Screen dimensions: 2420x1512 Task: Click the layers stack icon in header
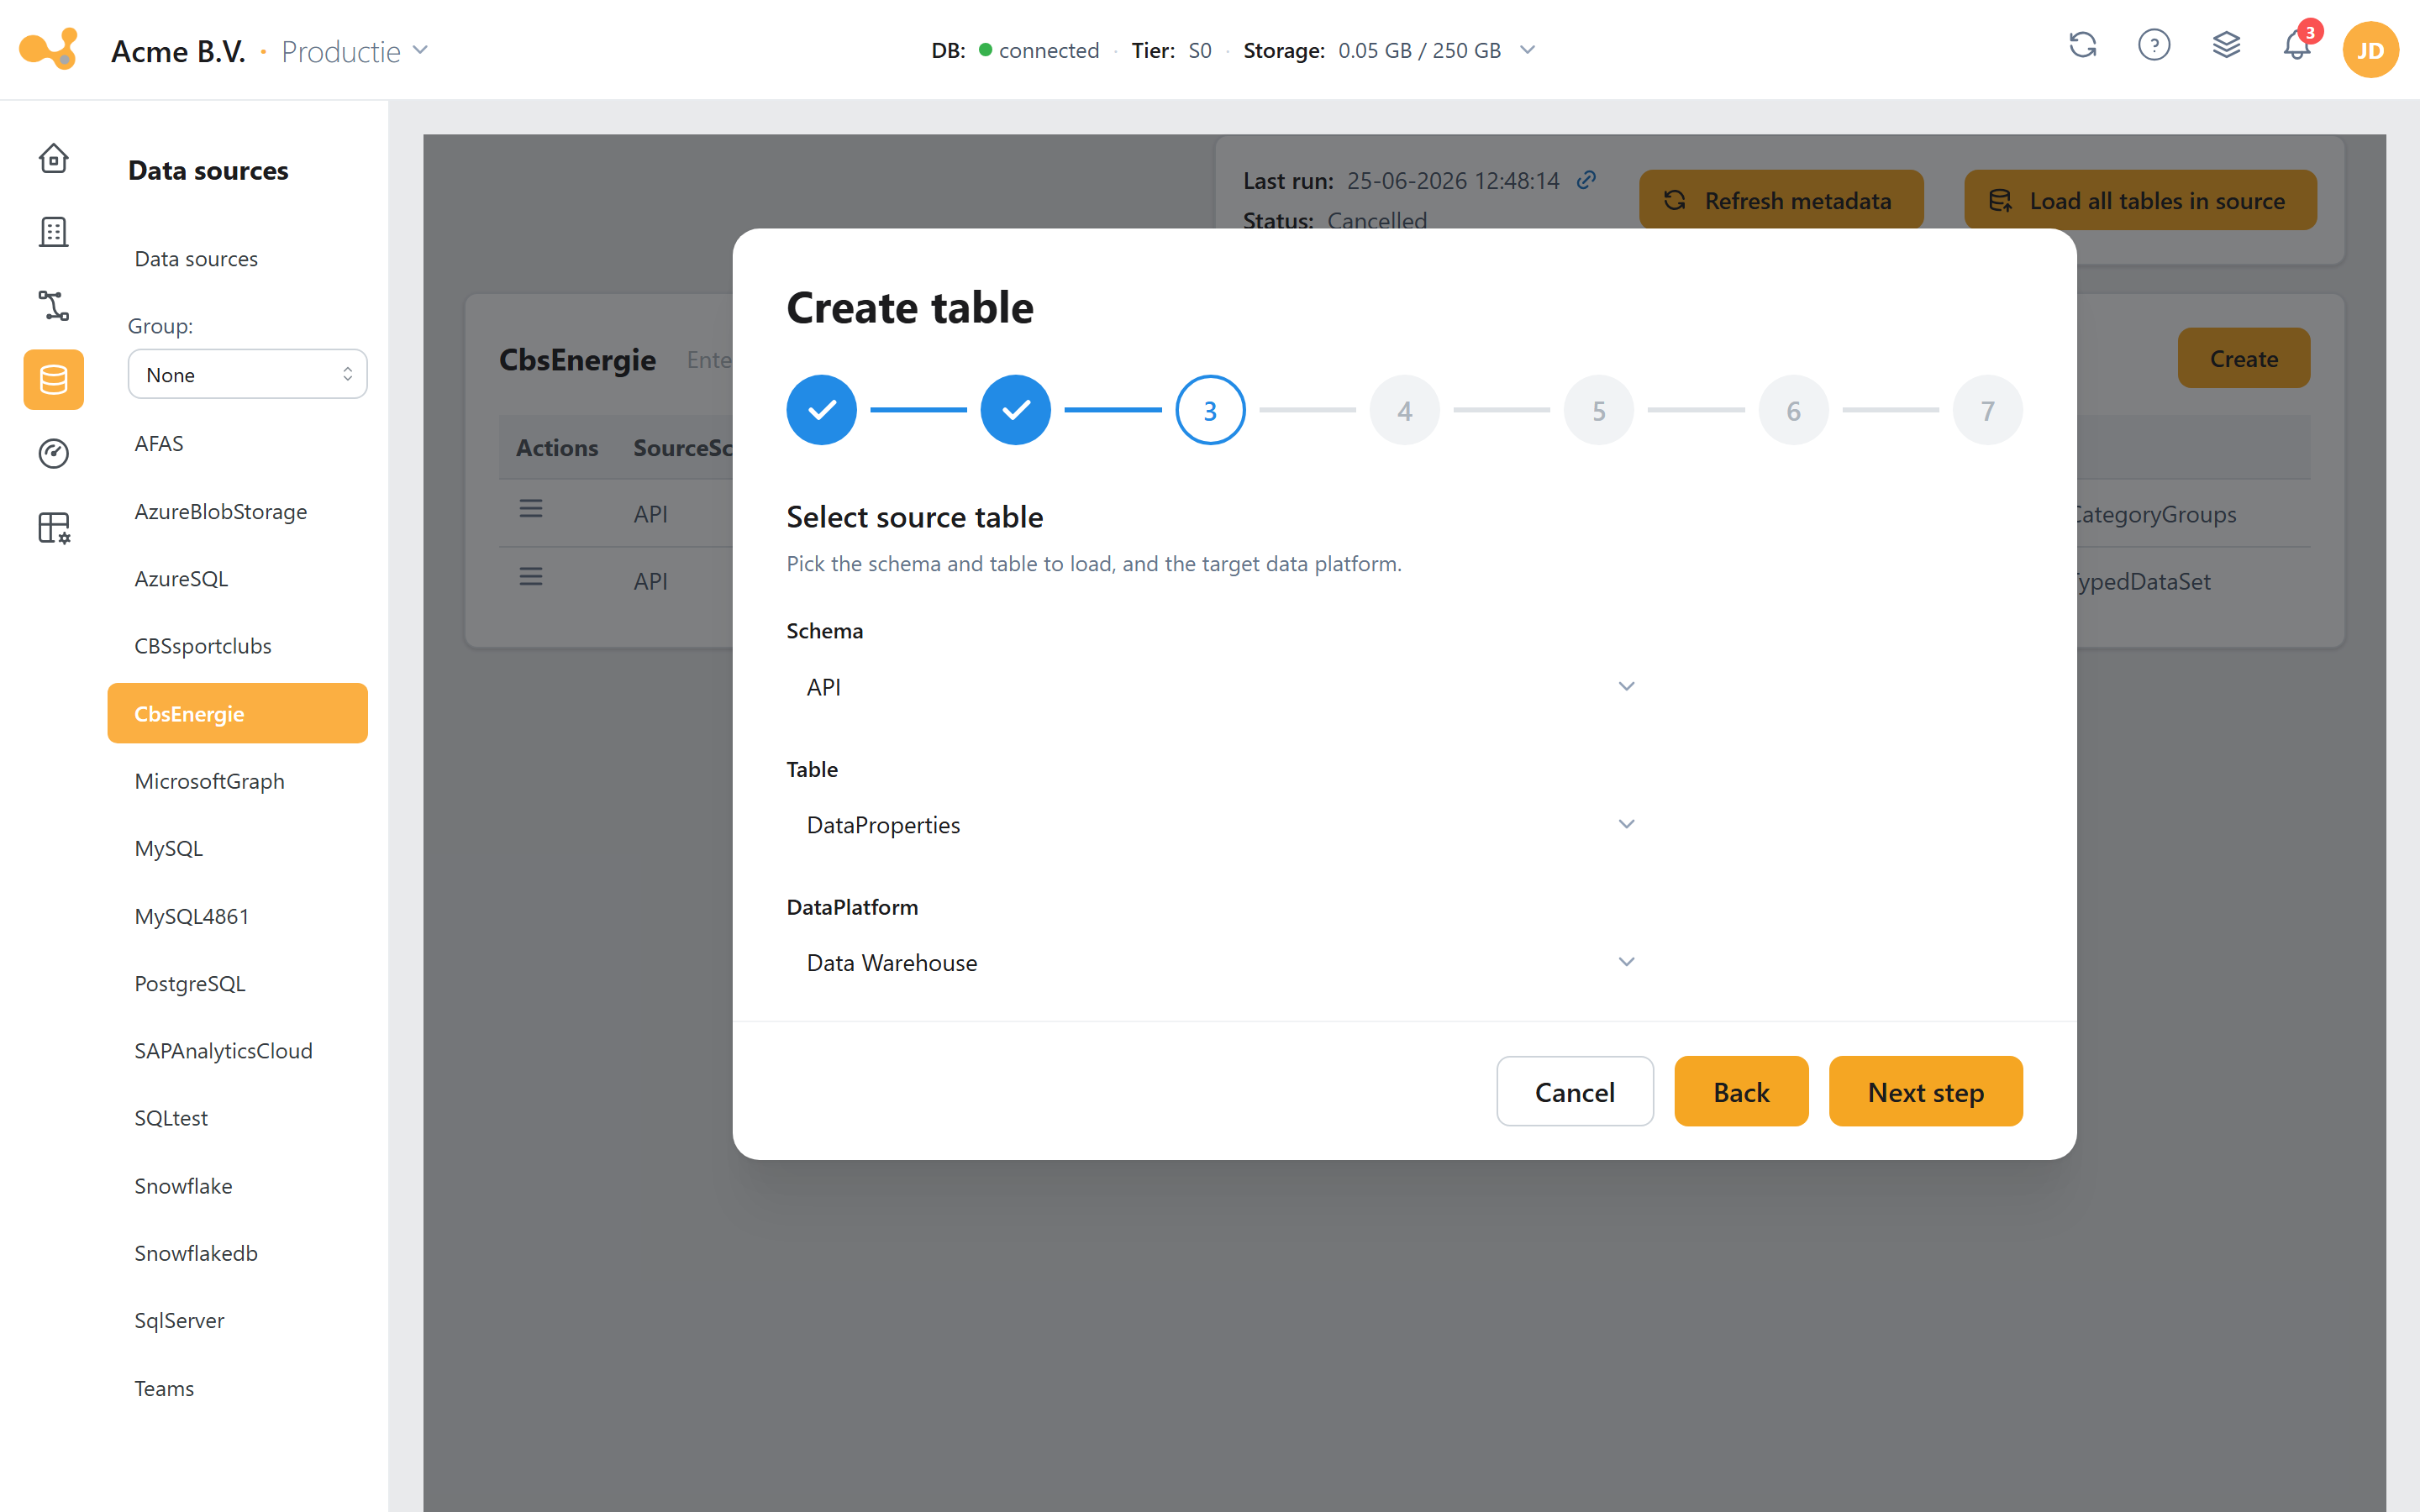pyautogui.click(x=2226, y=45)
